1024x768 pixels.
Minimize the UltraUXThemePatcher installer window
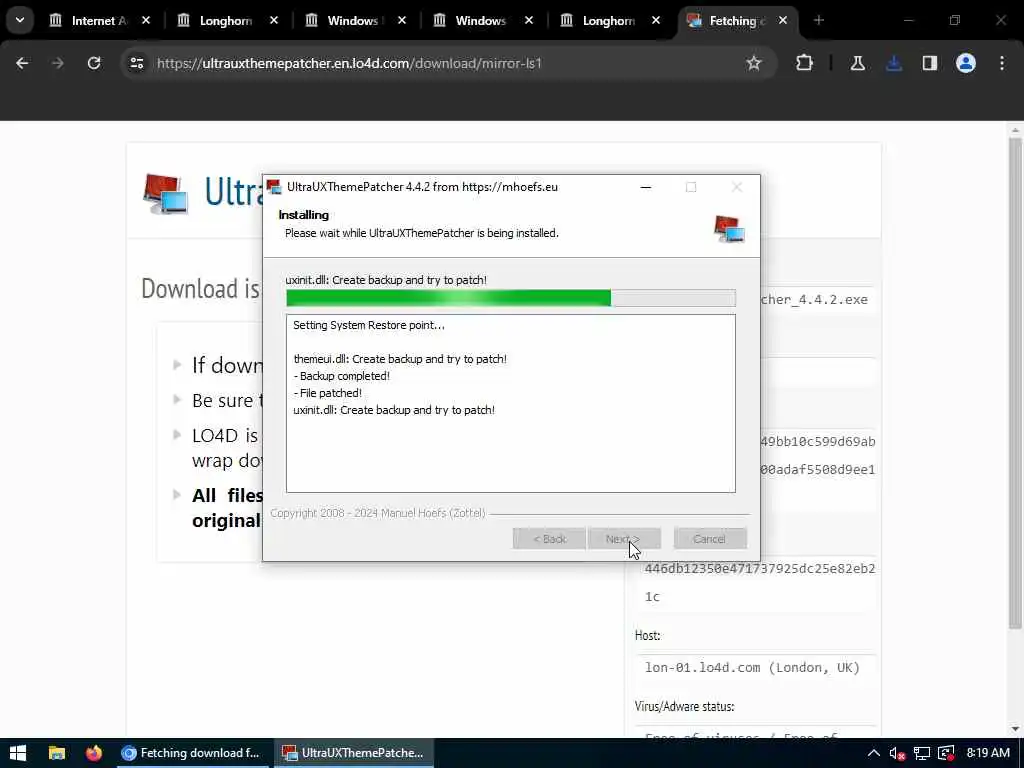pyautogui.click(x=646, y=187)
